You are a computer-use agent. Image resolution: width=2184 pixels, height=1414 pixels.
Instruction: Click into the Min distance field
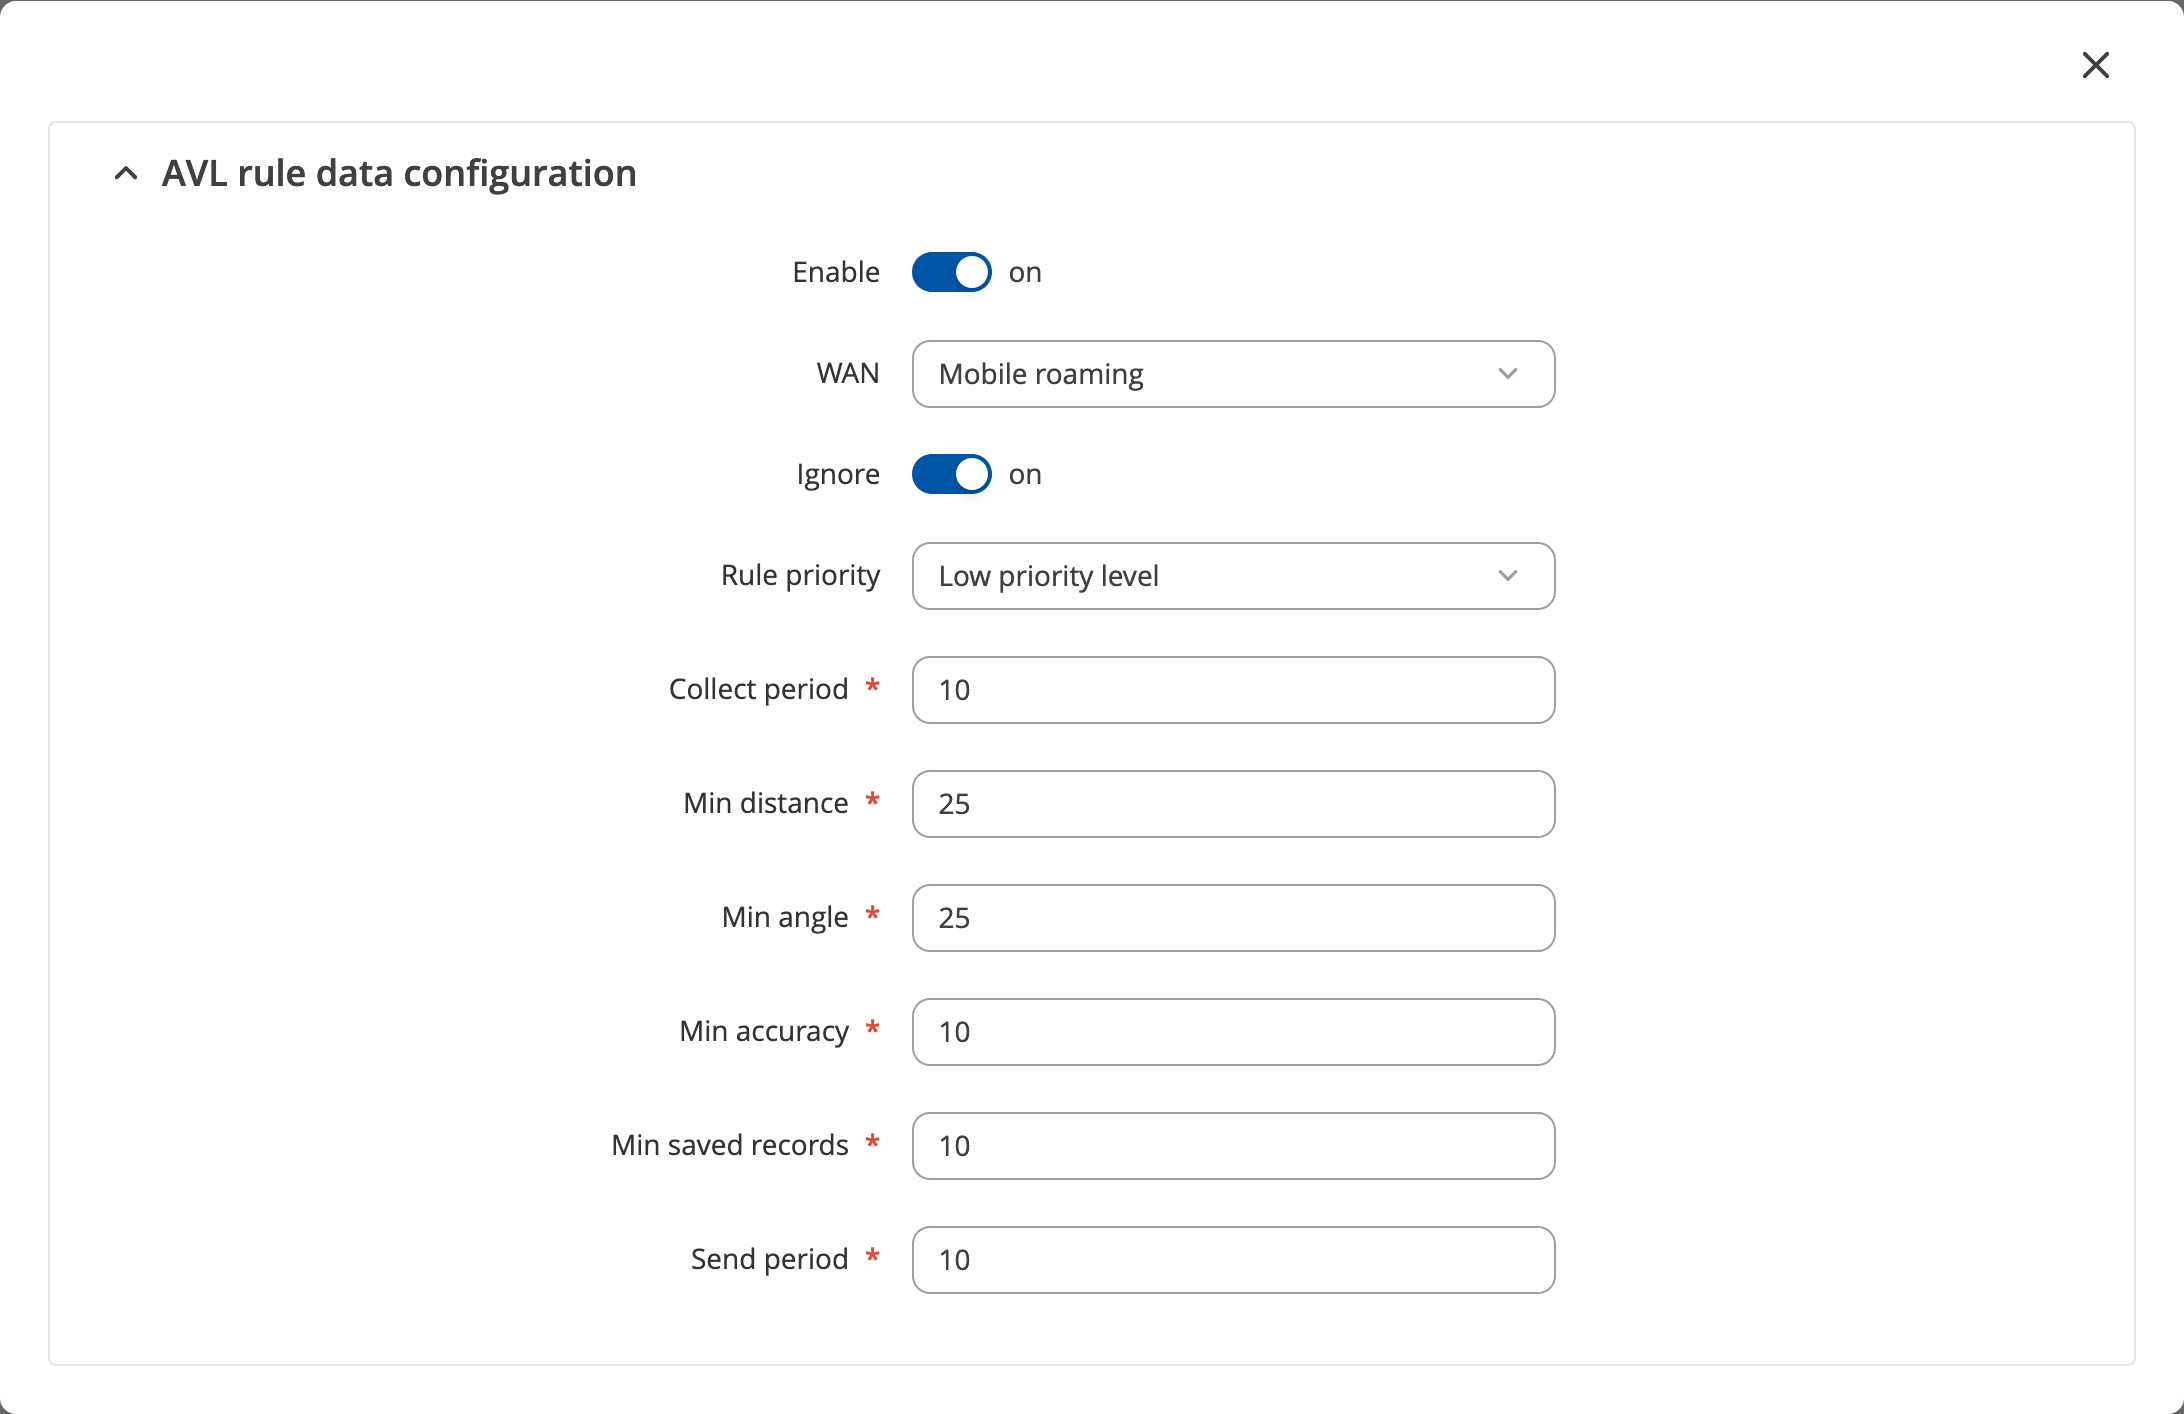tap(1233, 804)
